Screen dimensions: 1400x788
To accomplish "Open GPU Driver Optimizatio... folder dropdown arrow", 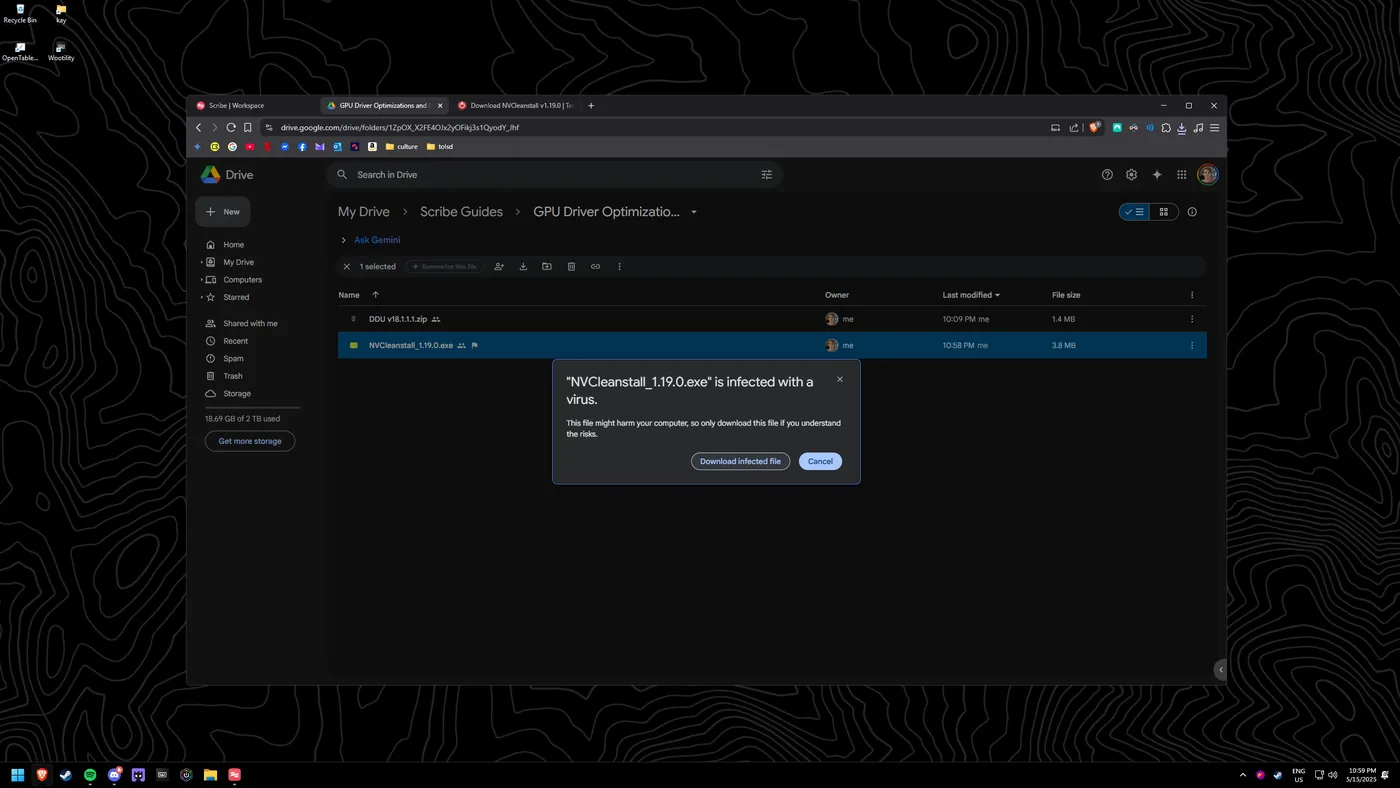I will (694, 212).
